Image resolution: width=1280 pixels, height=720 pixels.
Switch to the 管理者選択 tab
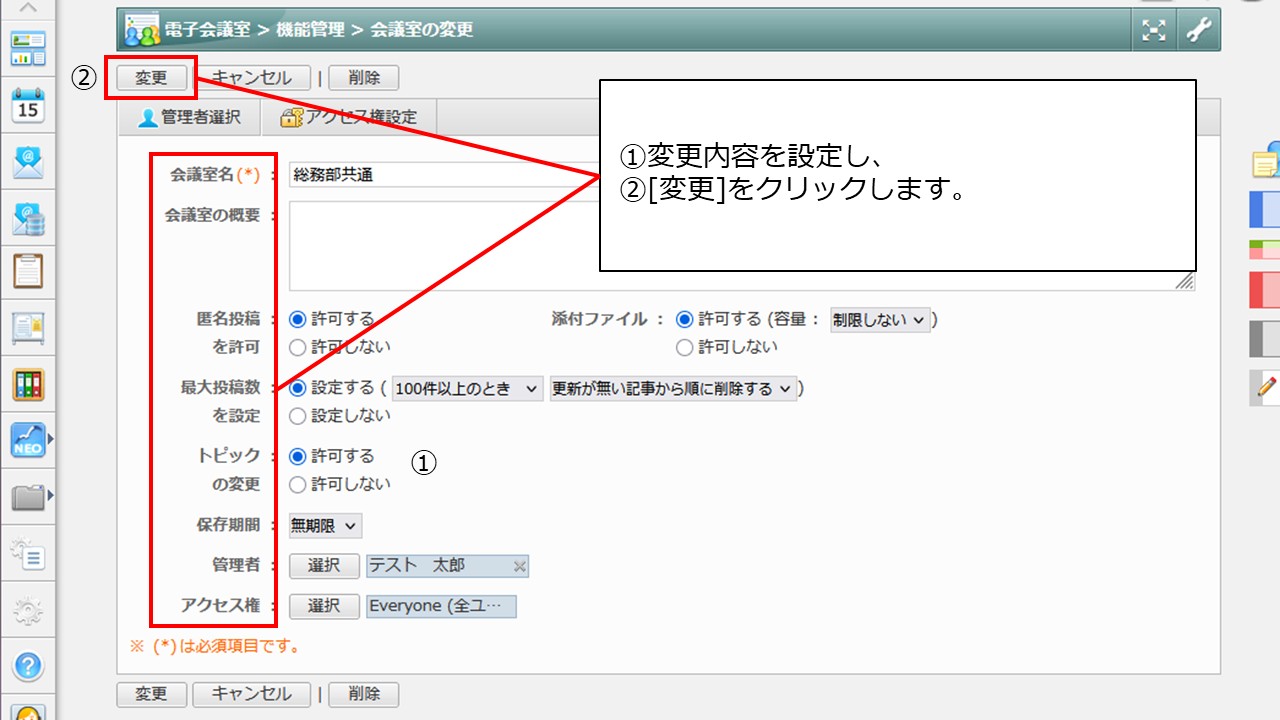click(x=190, y=117)
